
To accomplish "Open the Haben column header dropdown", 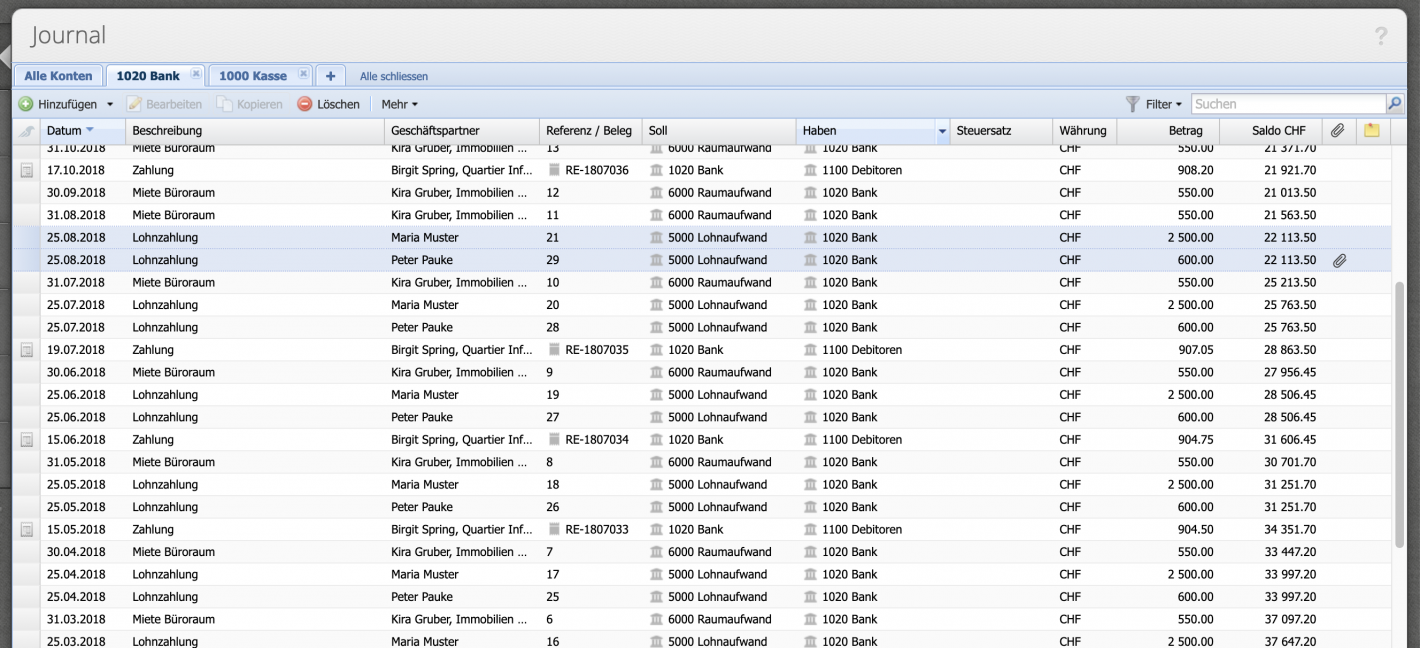I will tap(941, 131).
